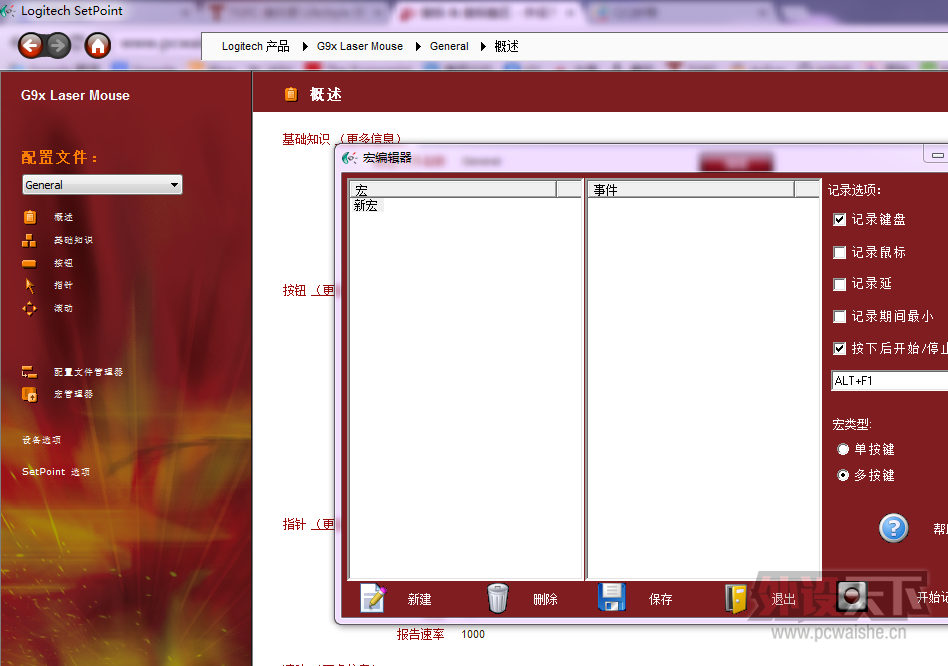Go back with the red back arrow
The image size is (948, 666).
pyautogui.click(x=30, y=45)
